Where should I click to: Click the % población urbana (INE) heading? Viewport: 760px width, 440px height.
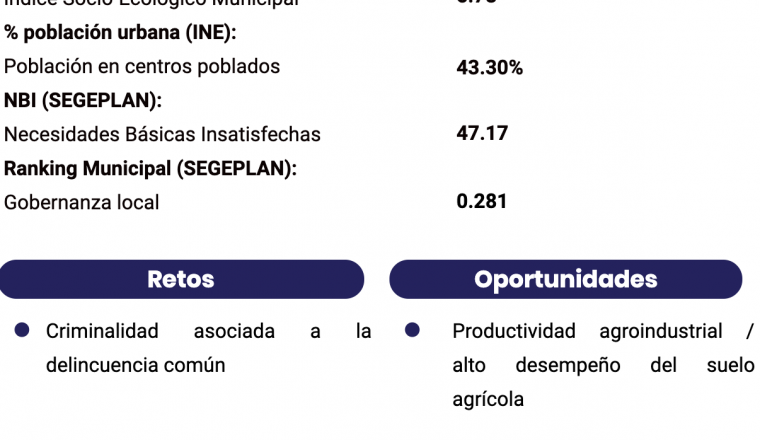120,32
